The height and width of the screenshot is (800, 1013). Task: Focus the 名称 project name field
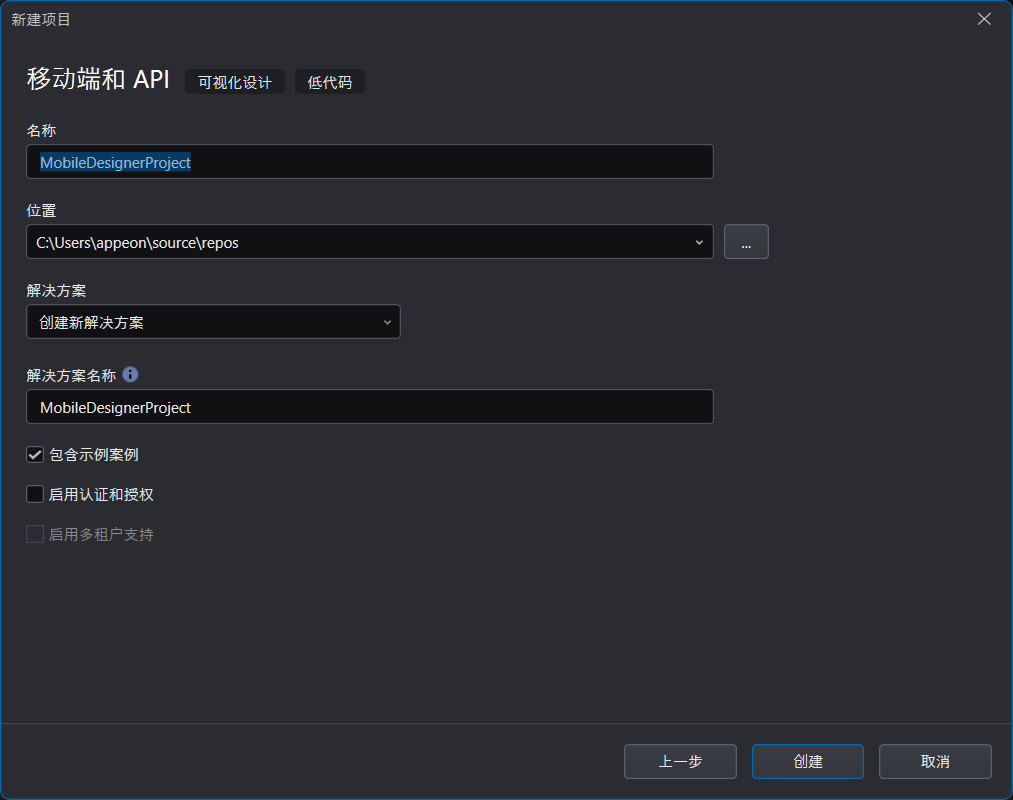369,162
